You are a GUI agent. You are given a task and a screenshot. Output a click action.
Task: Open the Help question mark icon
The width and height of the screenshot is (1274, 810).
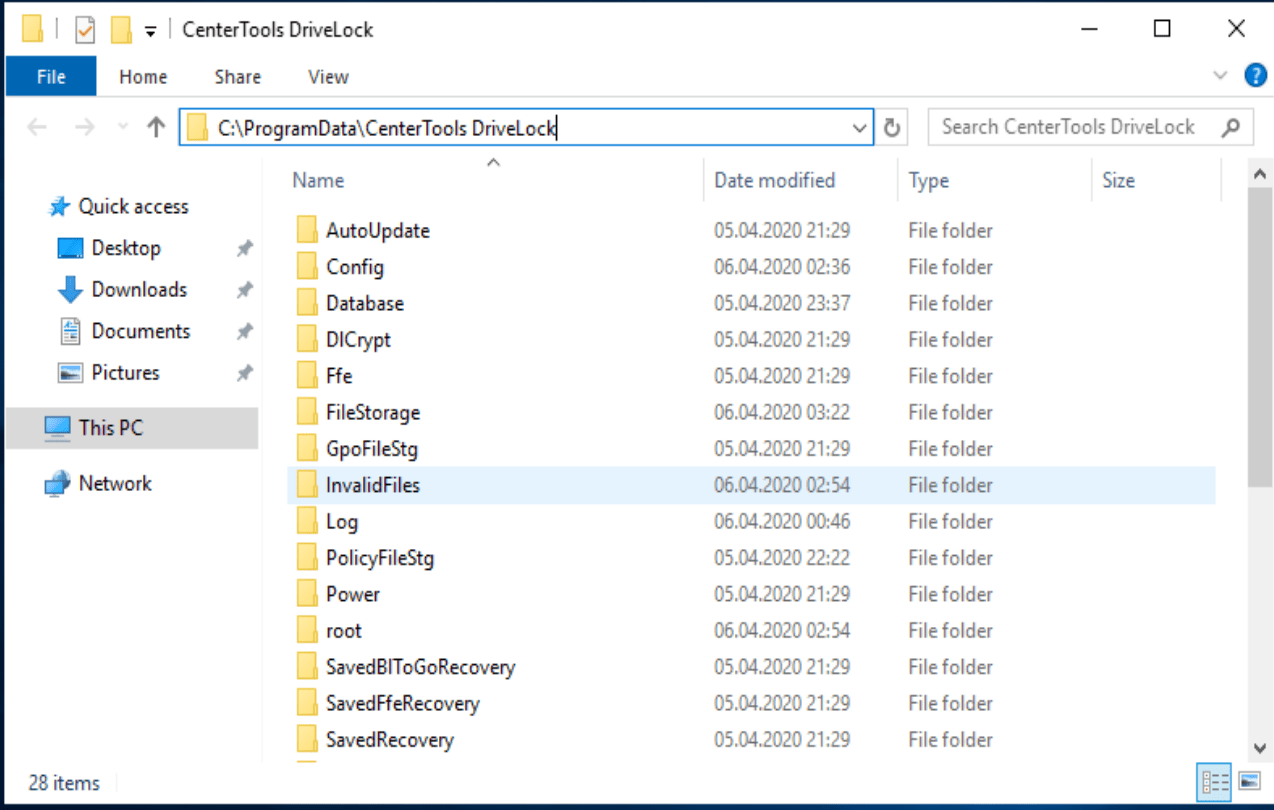coord(1255,76)
